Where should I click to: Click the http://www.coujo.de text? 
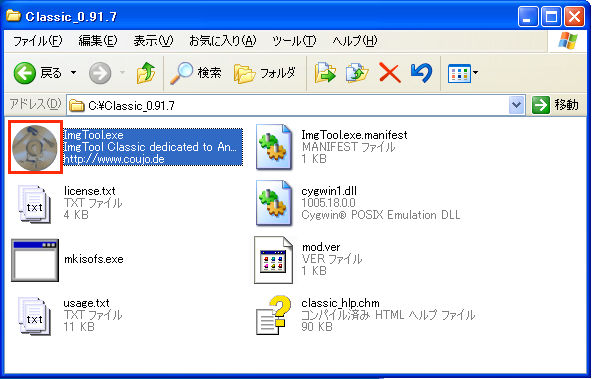(x=114, y=159)
